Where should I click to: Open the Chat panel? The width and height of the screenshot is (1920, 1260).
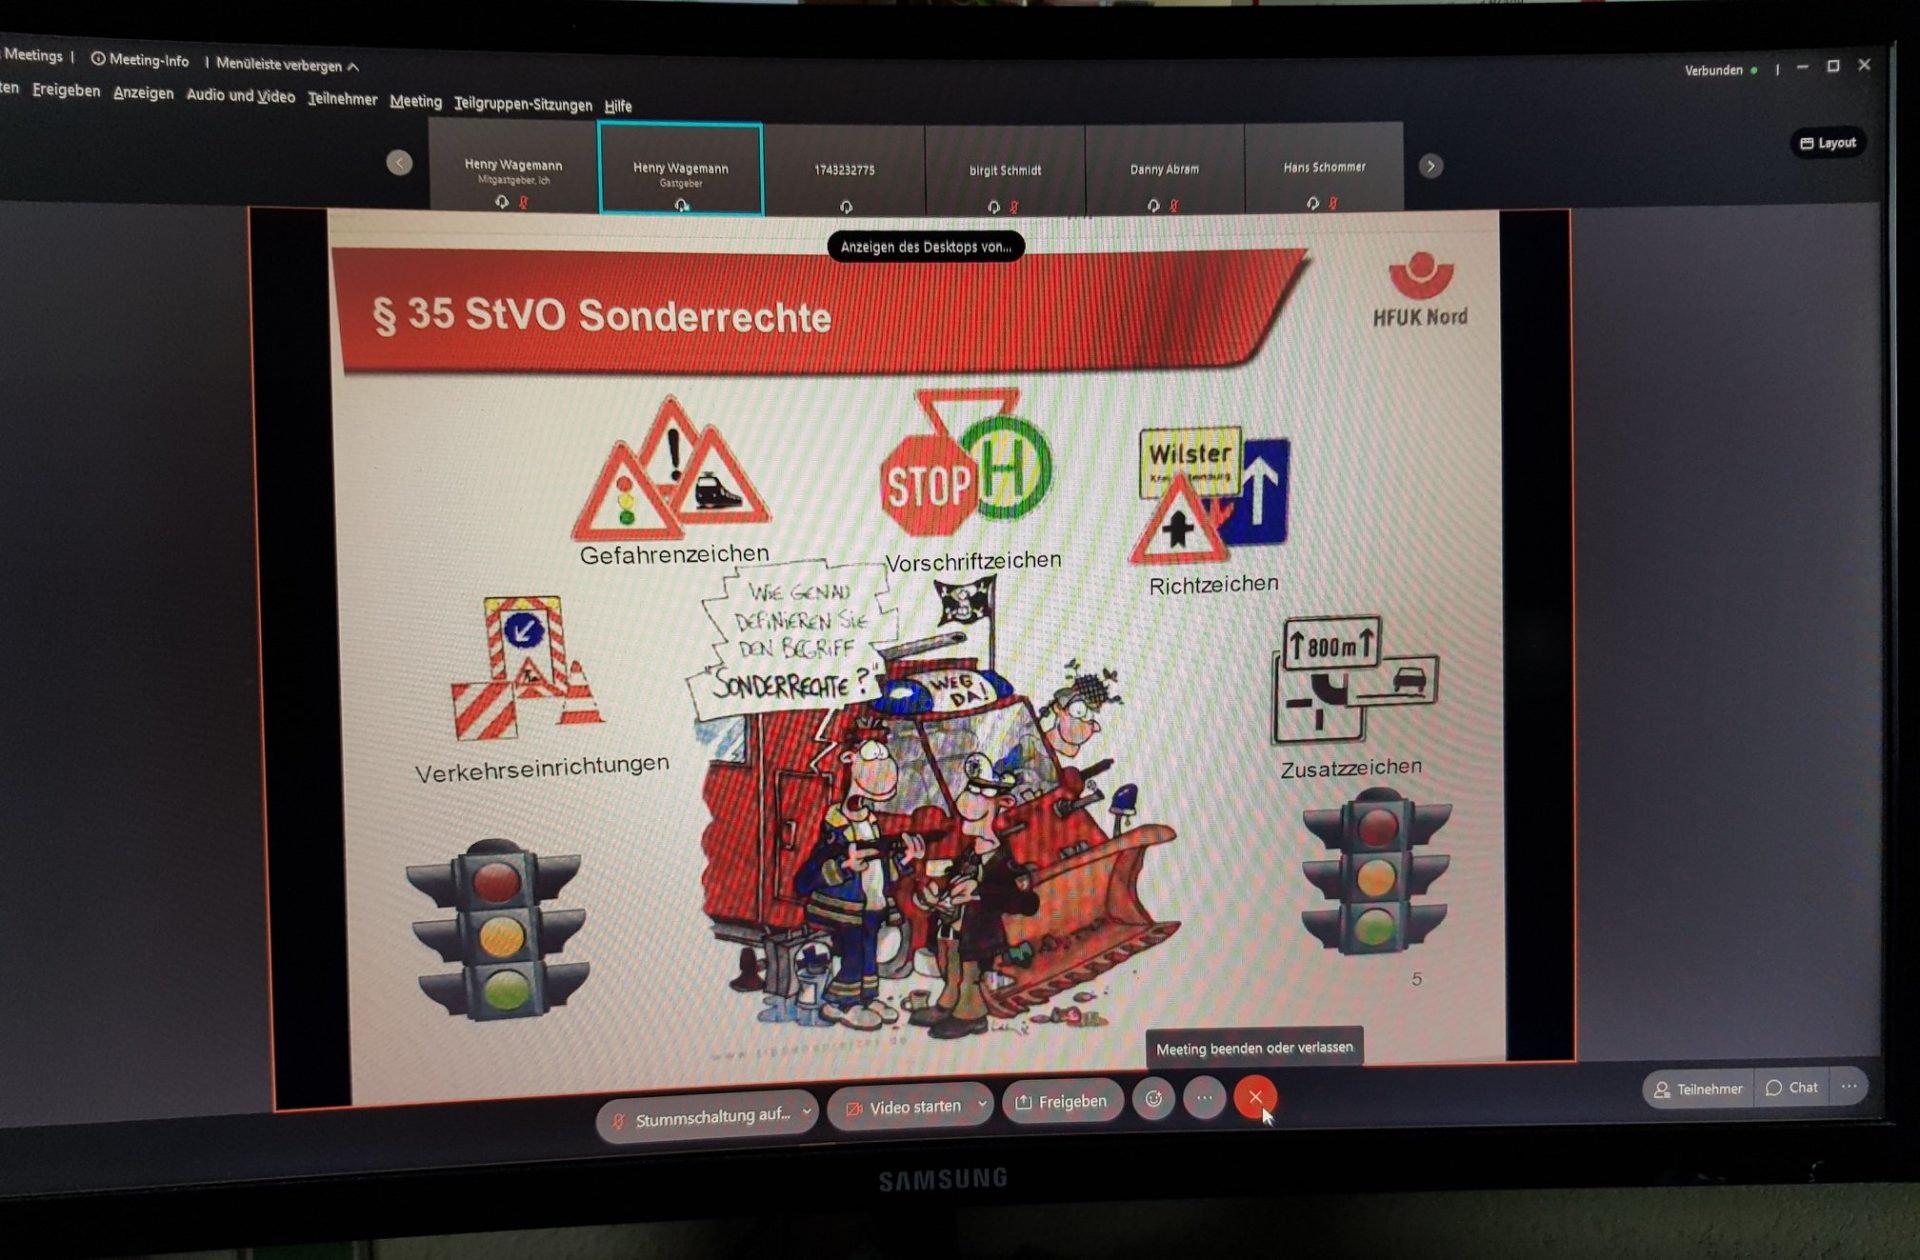[x=1792, y=1087]
